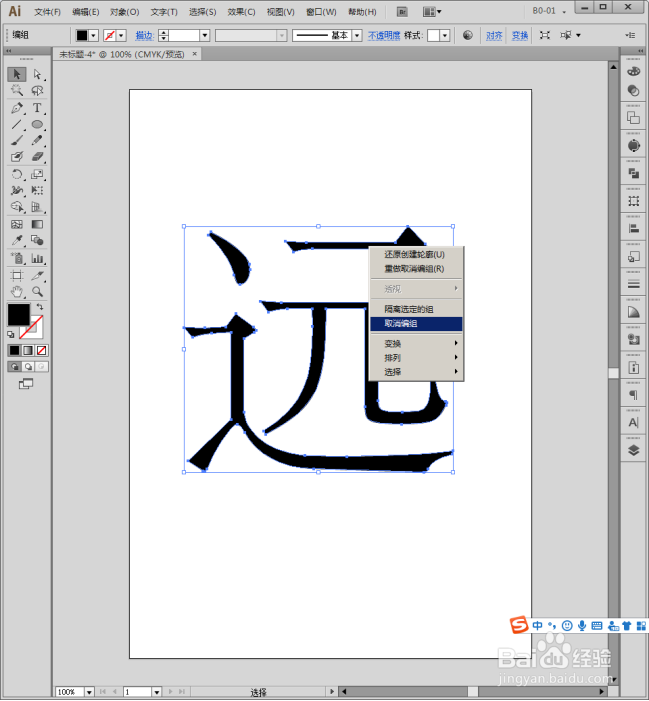Select the Perspective Grid tool
The image size is (649, 701).
(37, 207)
